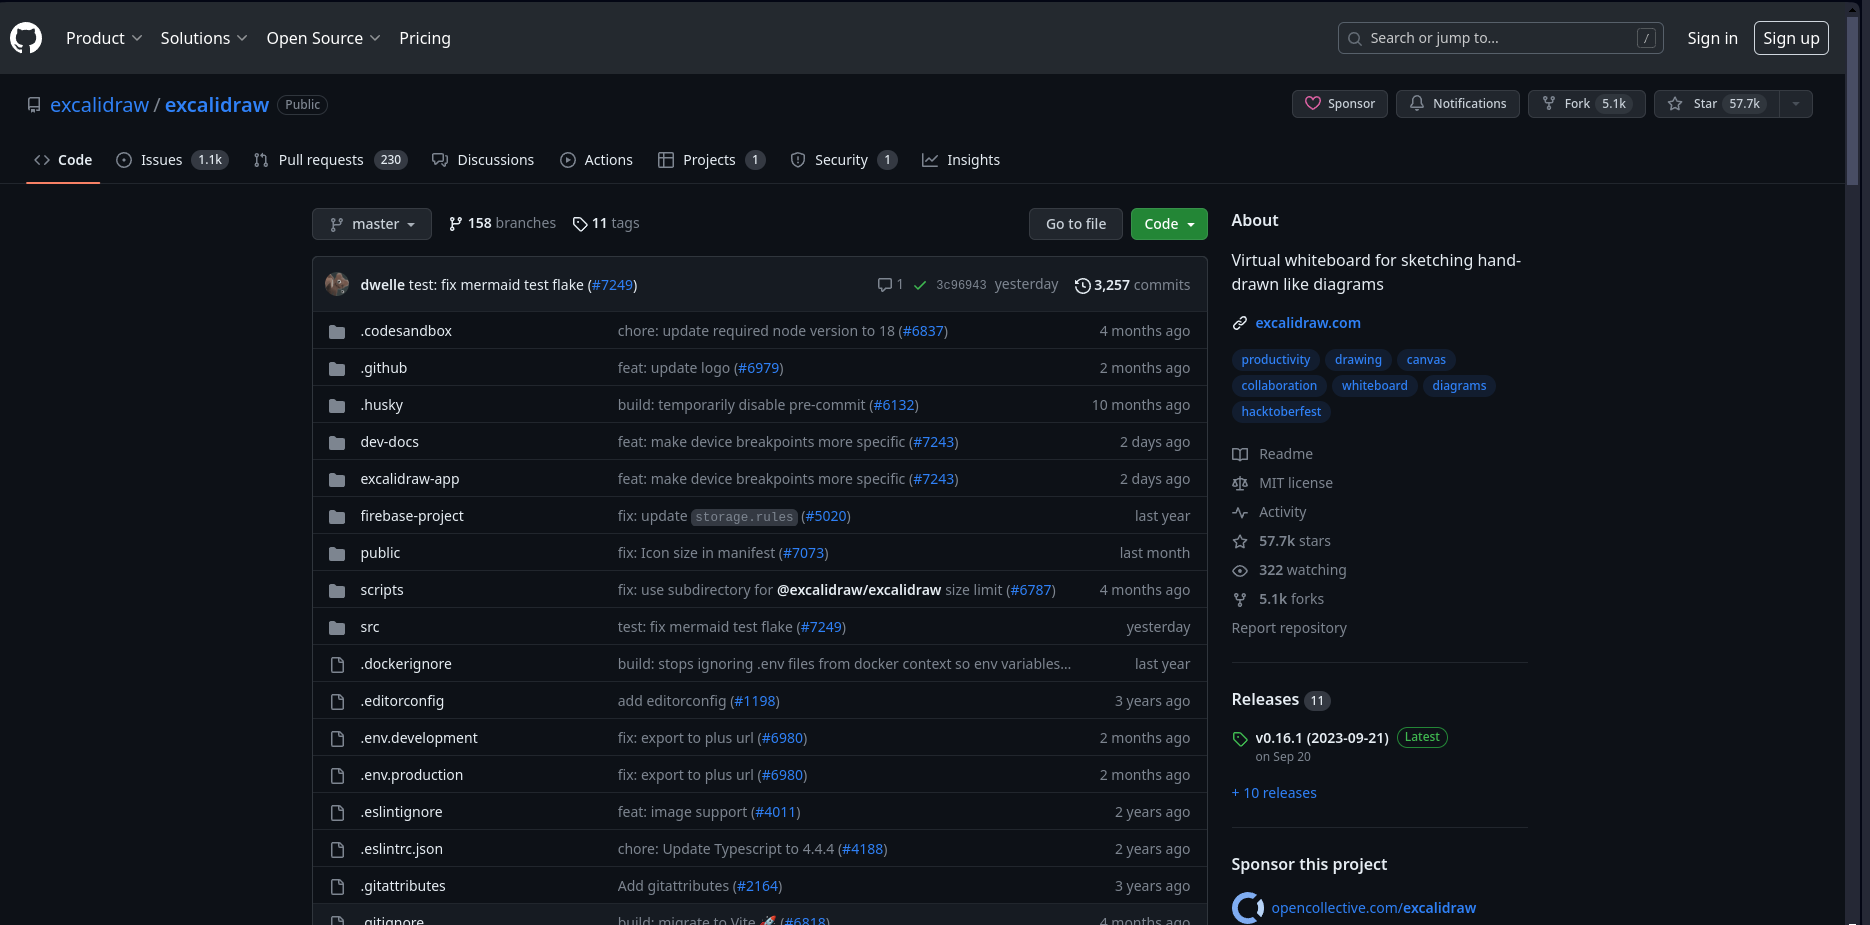Open the Actions tab
The width and height of the screenshot is (1870, 925).
pos(597,160)
